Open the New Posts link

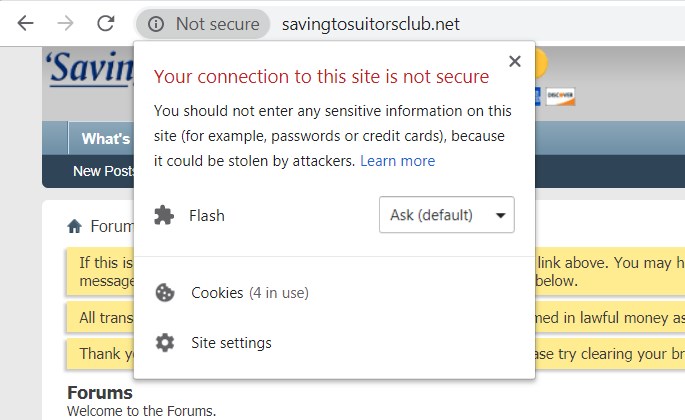pyautogui.click(x=103, y=171)
